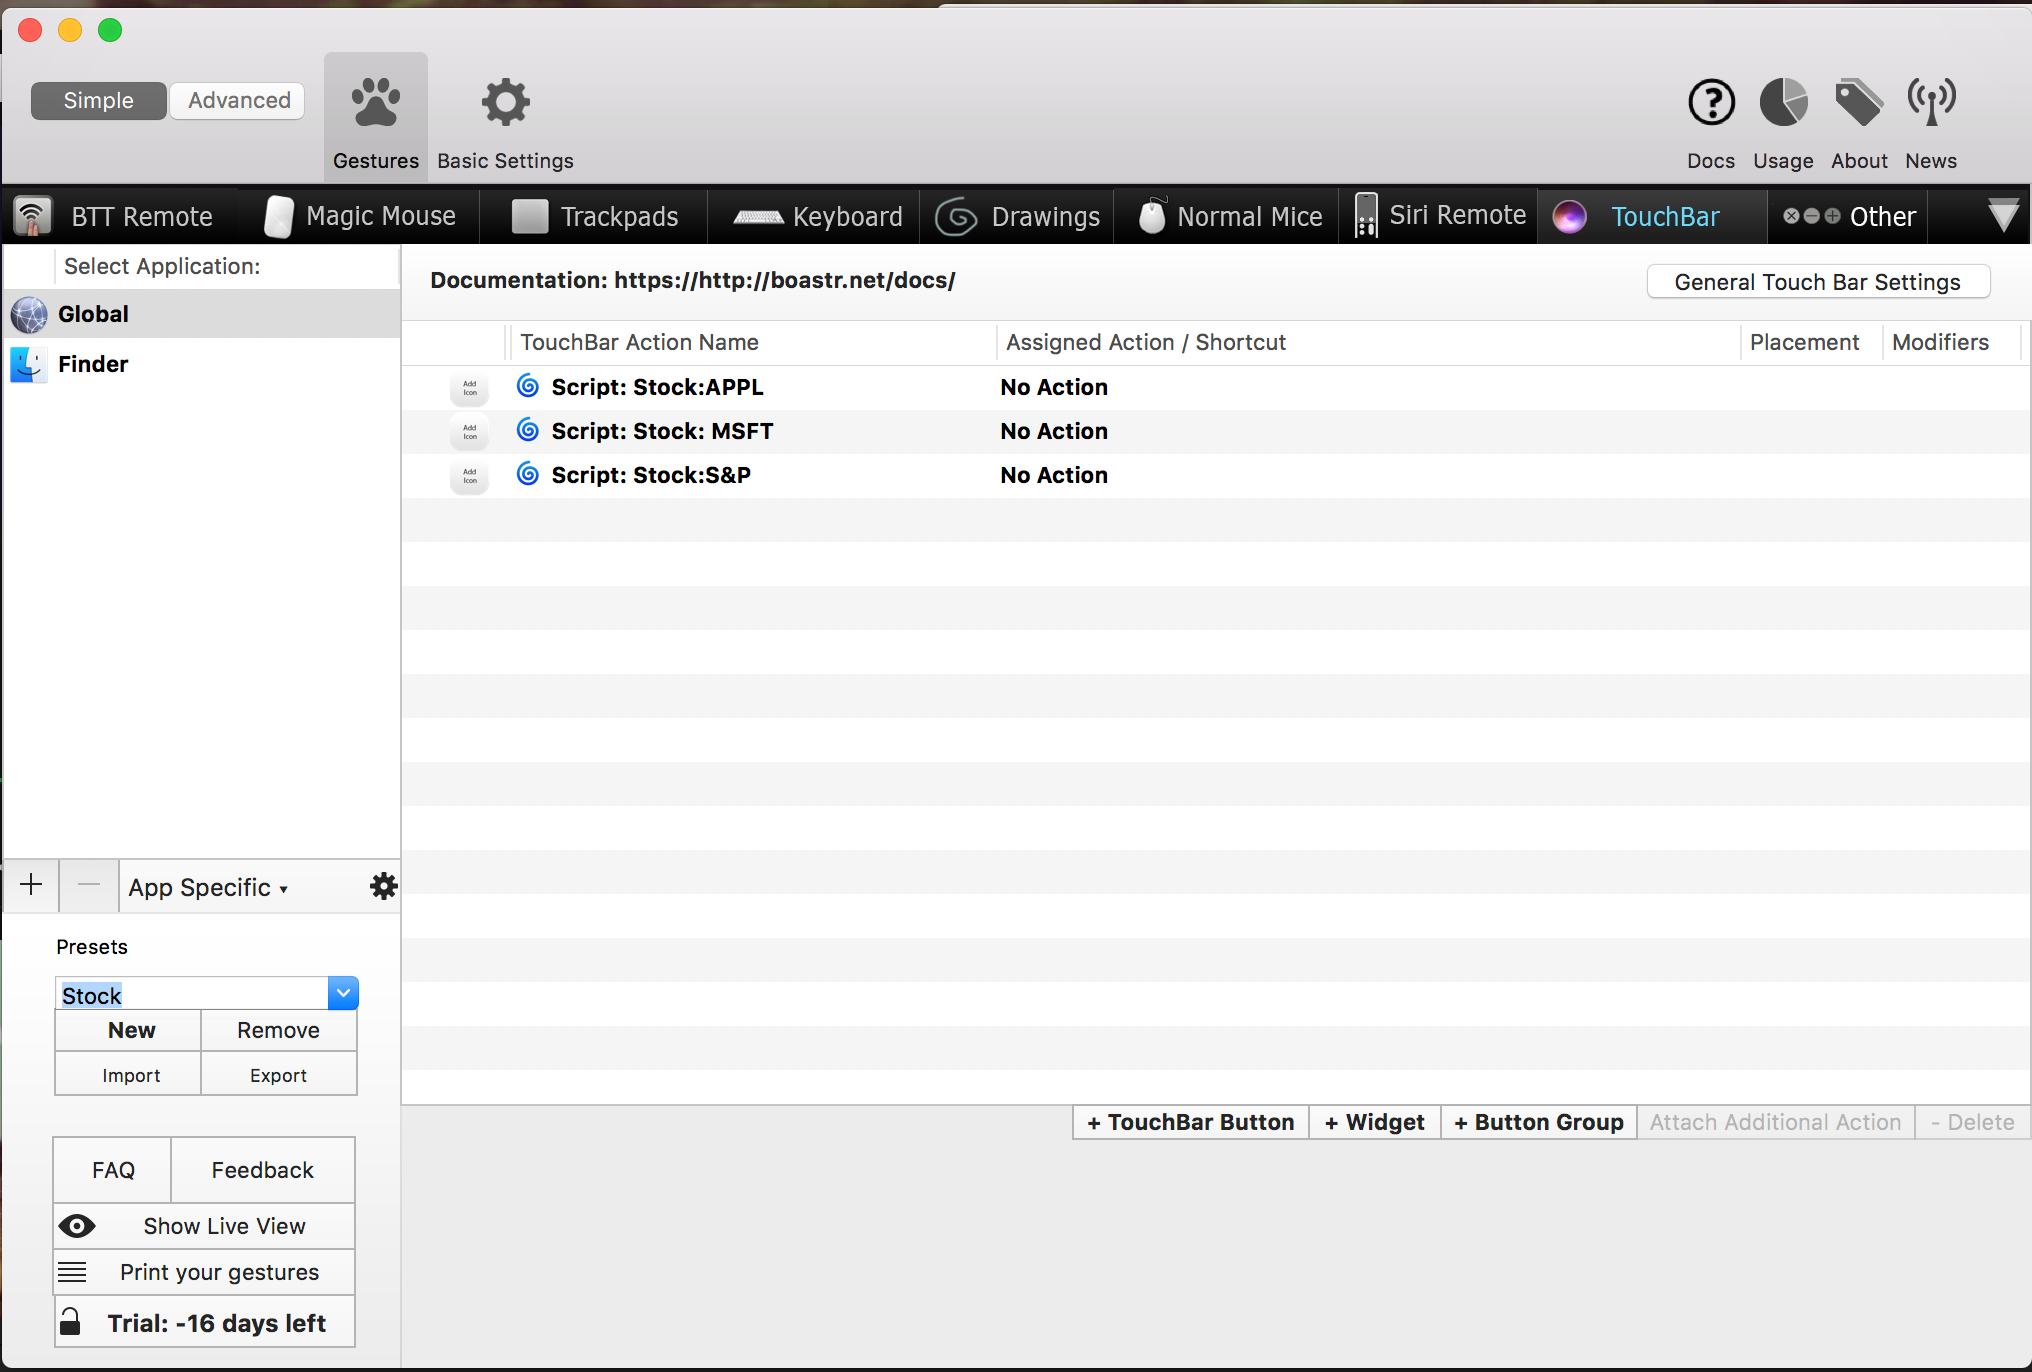Switch to the Magic Mouse tab
This screenshot has height=1372, width=2032.
pyautogui.click(x=360, y=216)
